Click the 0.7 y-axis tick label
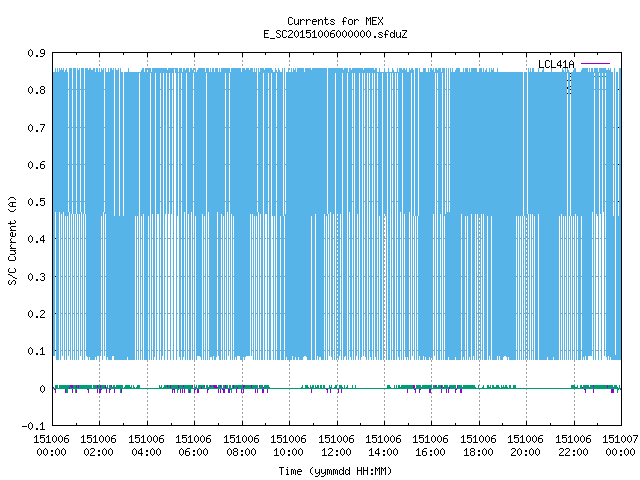640x480 pixels. coord(36,128)
